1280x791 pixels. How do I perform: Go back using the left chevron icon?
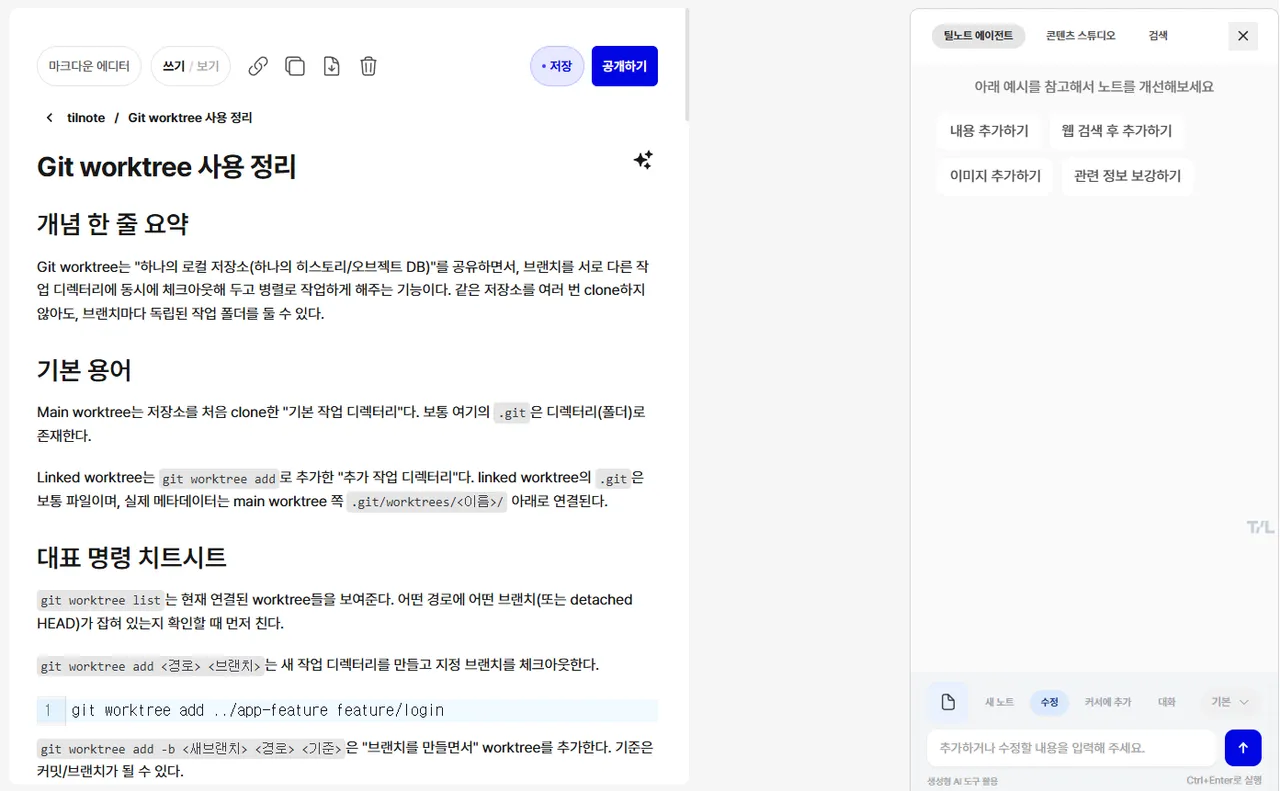(49, 118)
